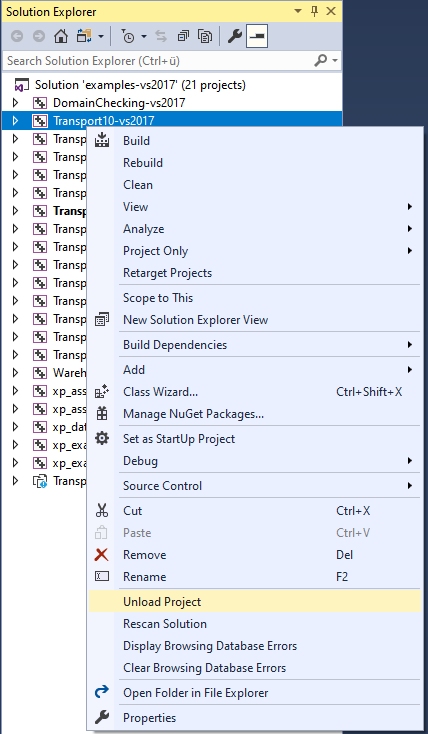Click the Pending Changes Filter clock icon
Screen dimensions: 428x734
coord(128,37)
